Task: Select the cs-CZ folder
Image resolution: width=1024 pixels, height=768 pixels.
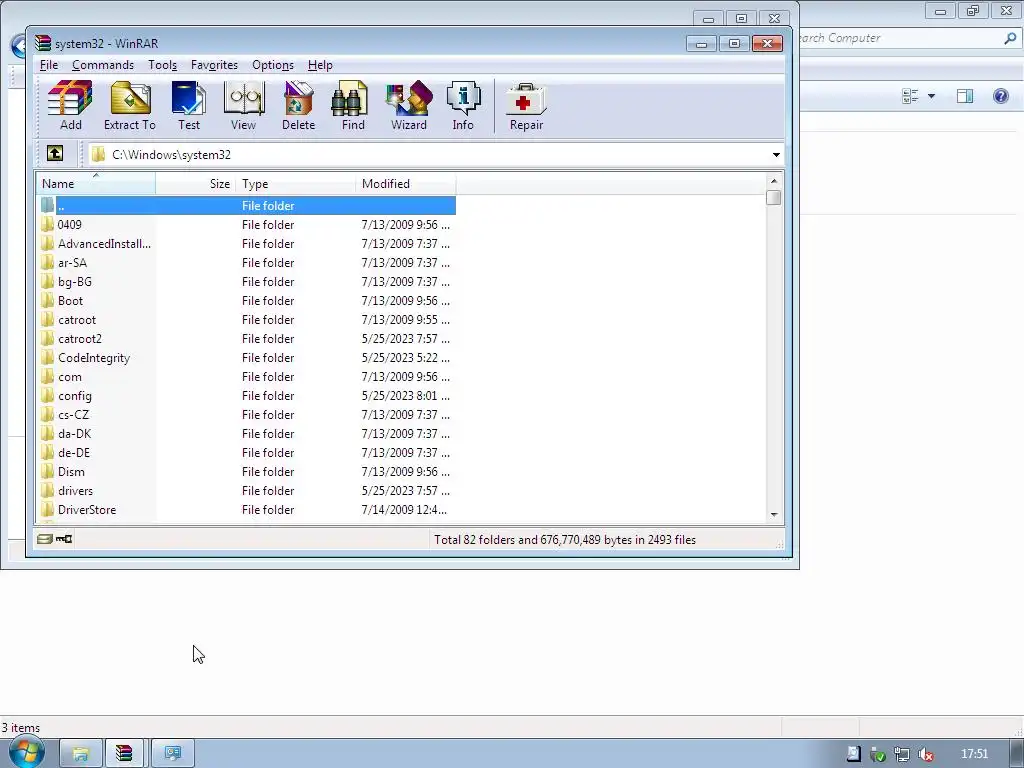Action: coord(246,415)
